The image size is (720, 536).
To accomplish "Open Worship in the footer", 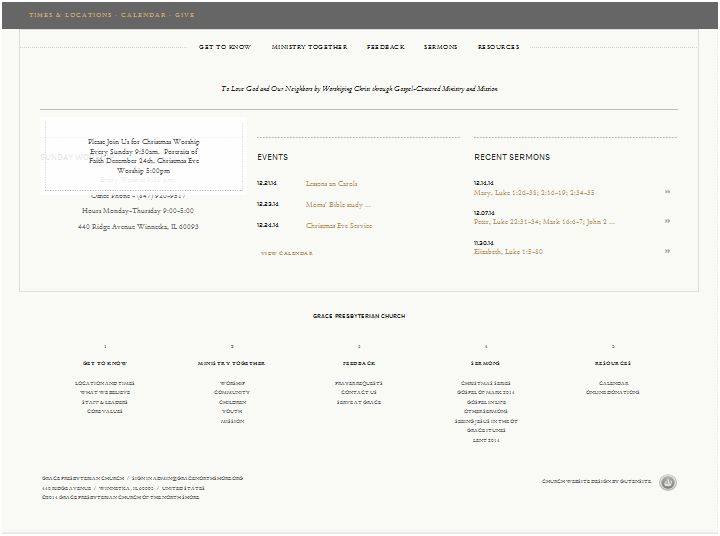I will pyautogui.click(x=232, y=383).
